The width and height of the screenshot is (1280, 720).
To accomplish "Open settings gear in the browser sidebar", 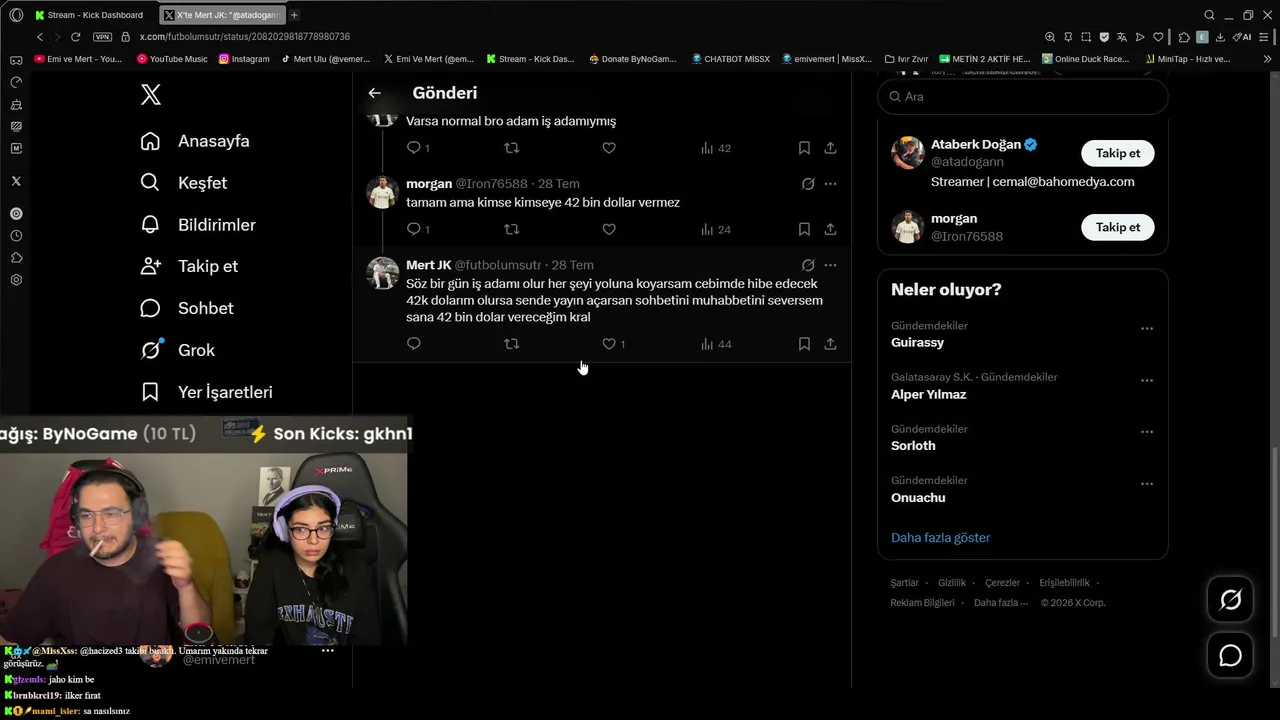I will 16,280.
